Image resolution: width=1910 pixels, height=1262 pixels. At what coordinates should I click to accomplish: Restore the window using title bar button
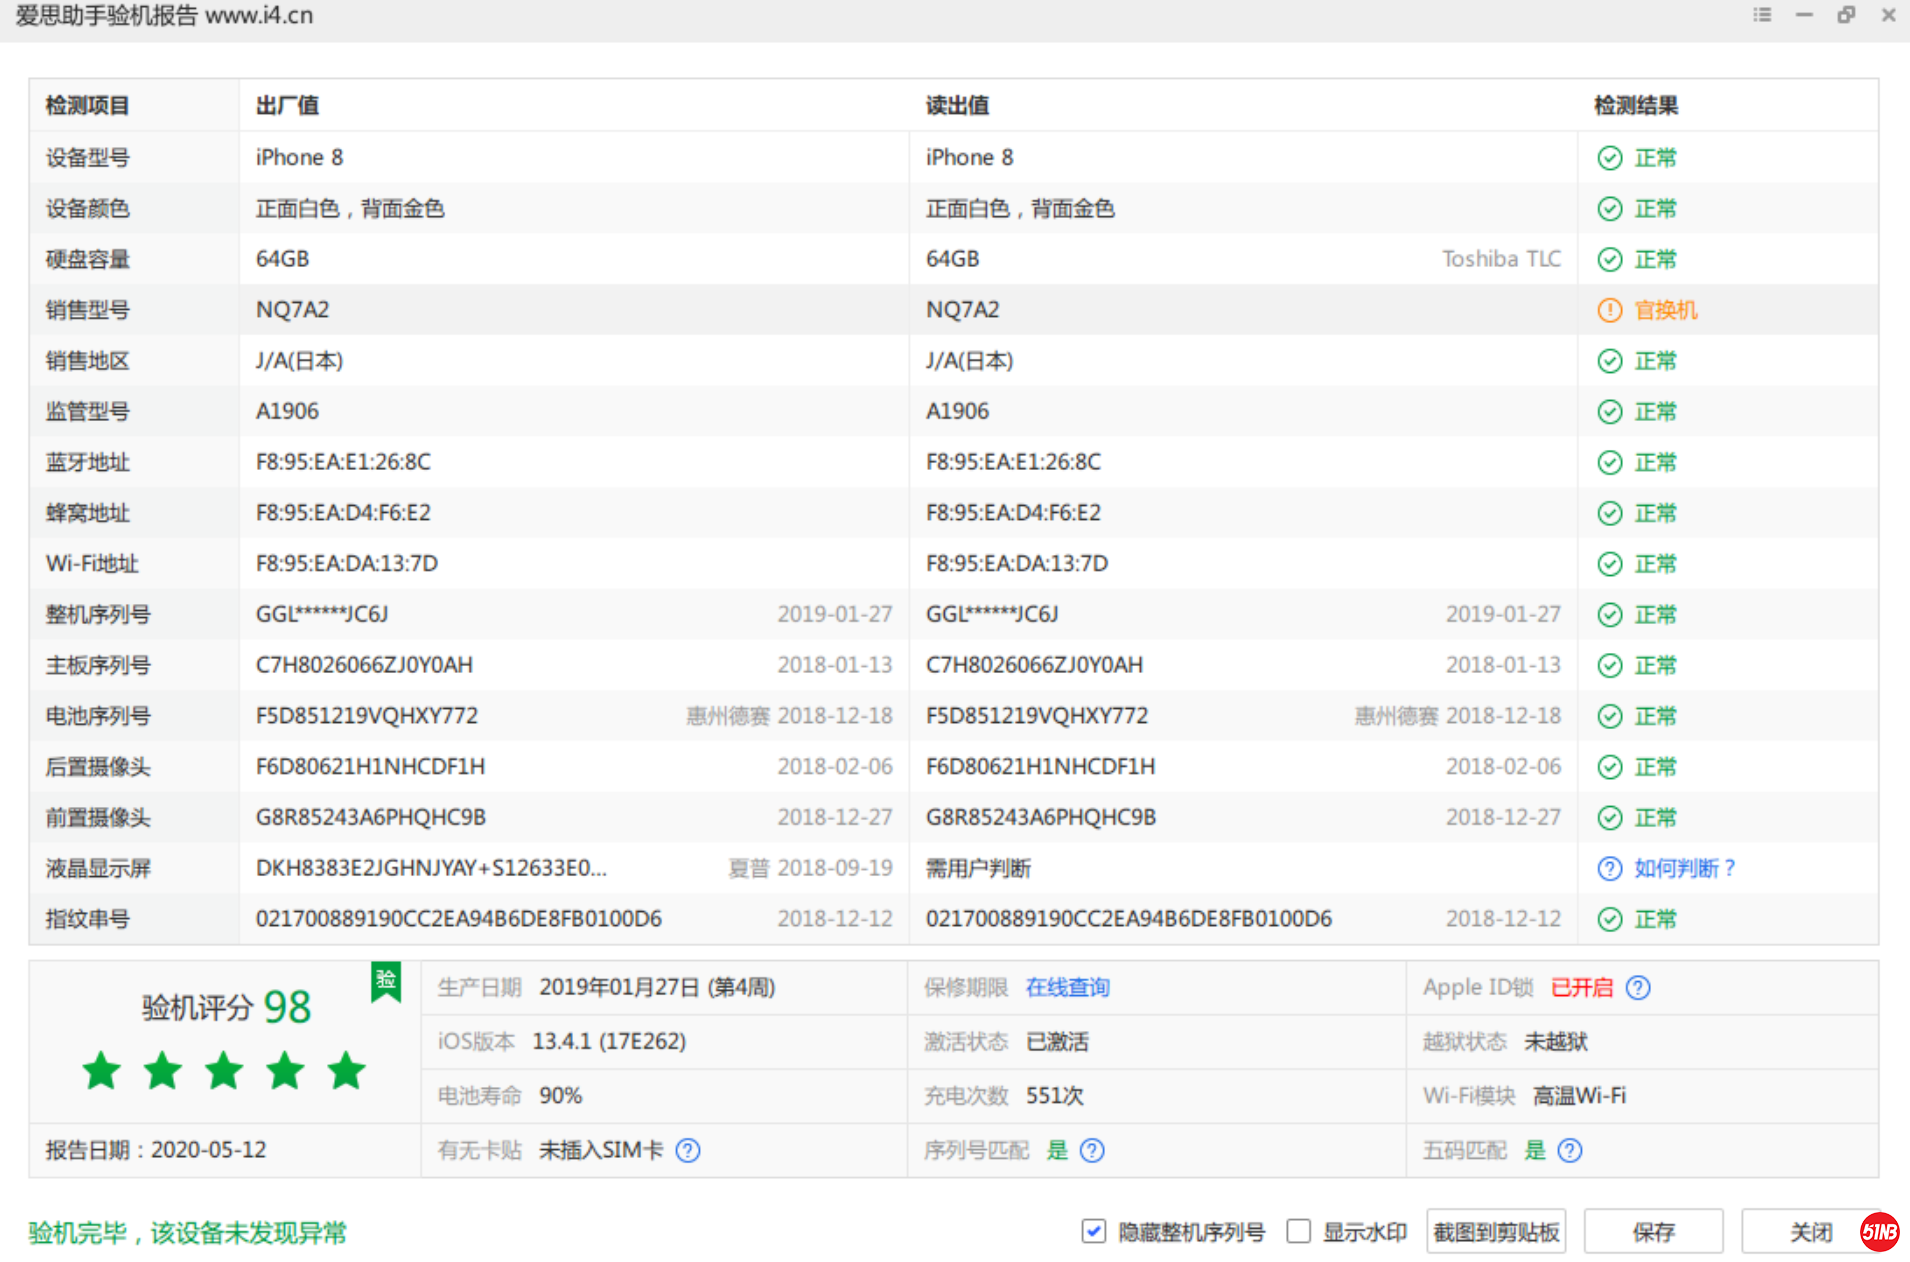[1846, 15]
